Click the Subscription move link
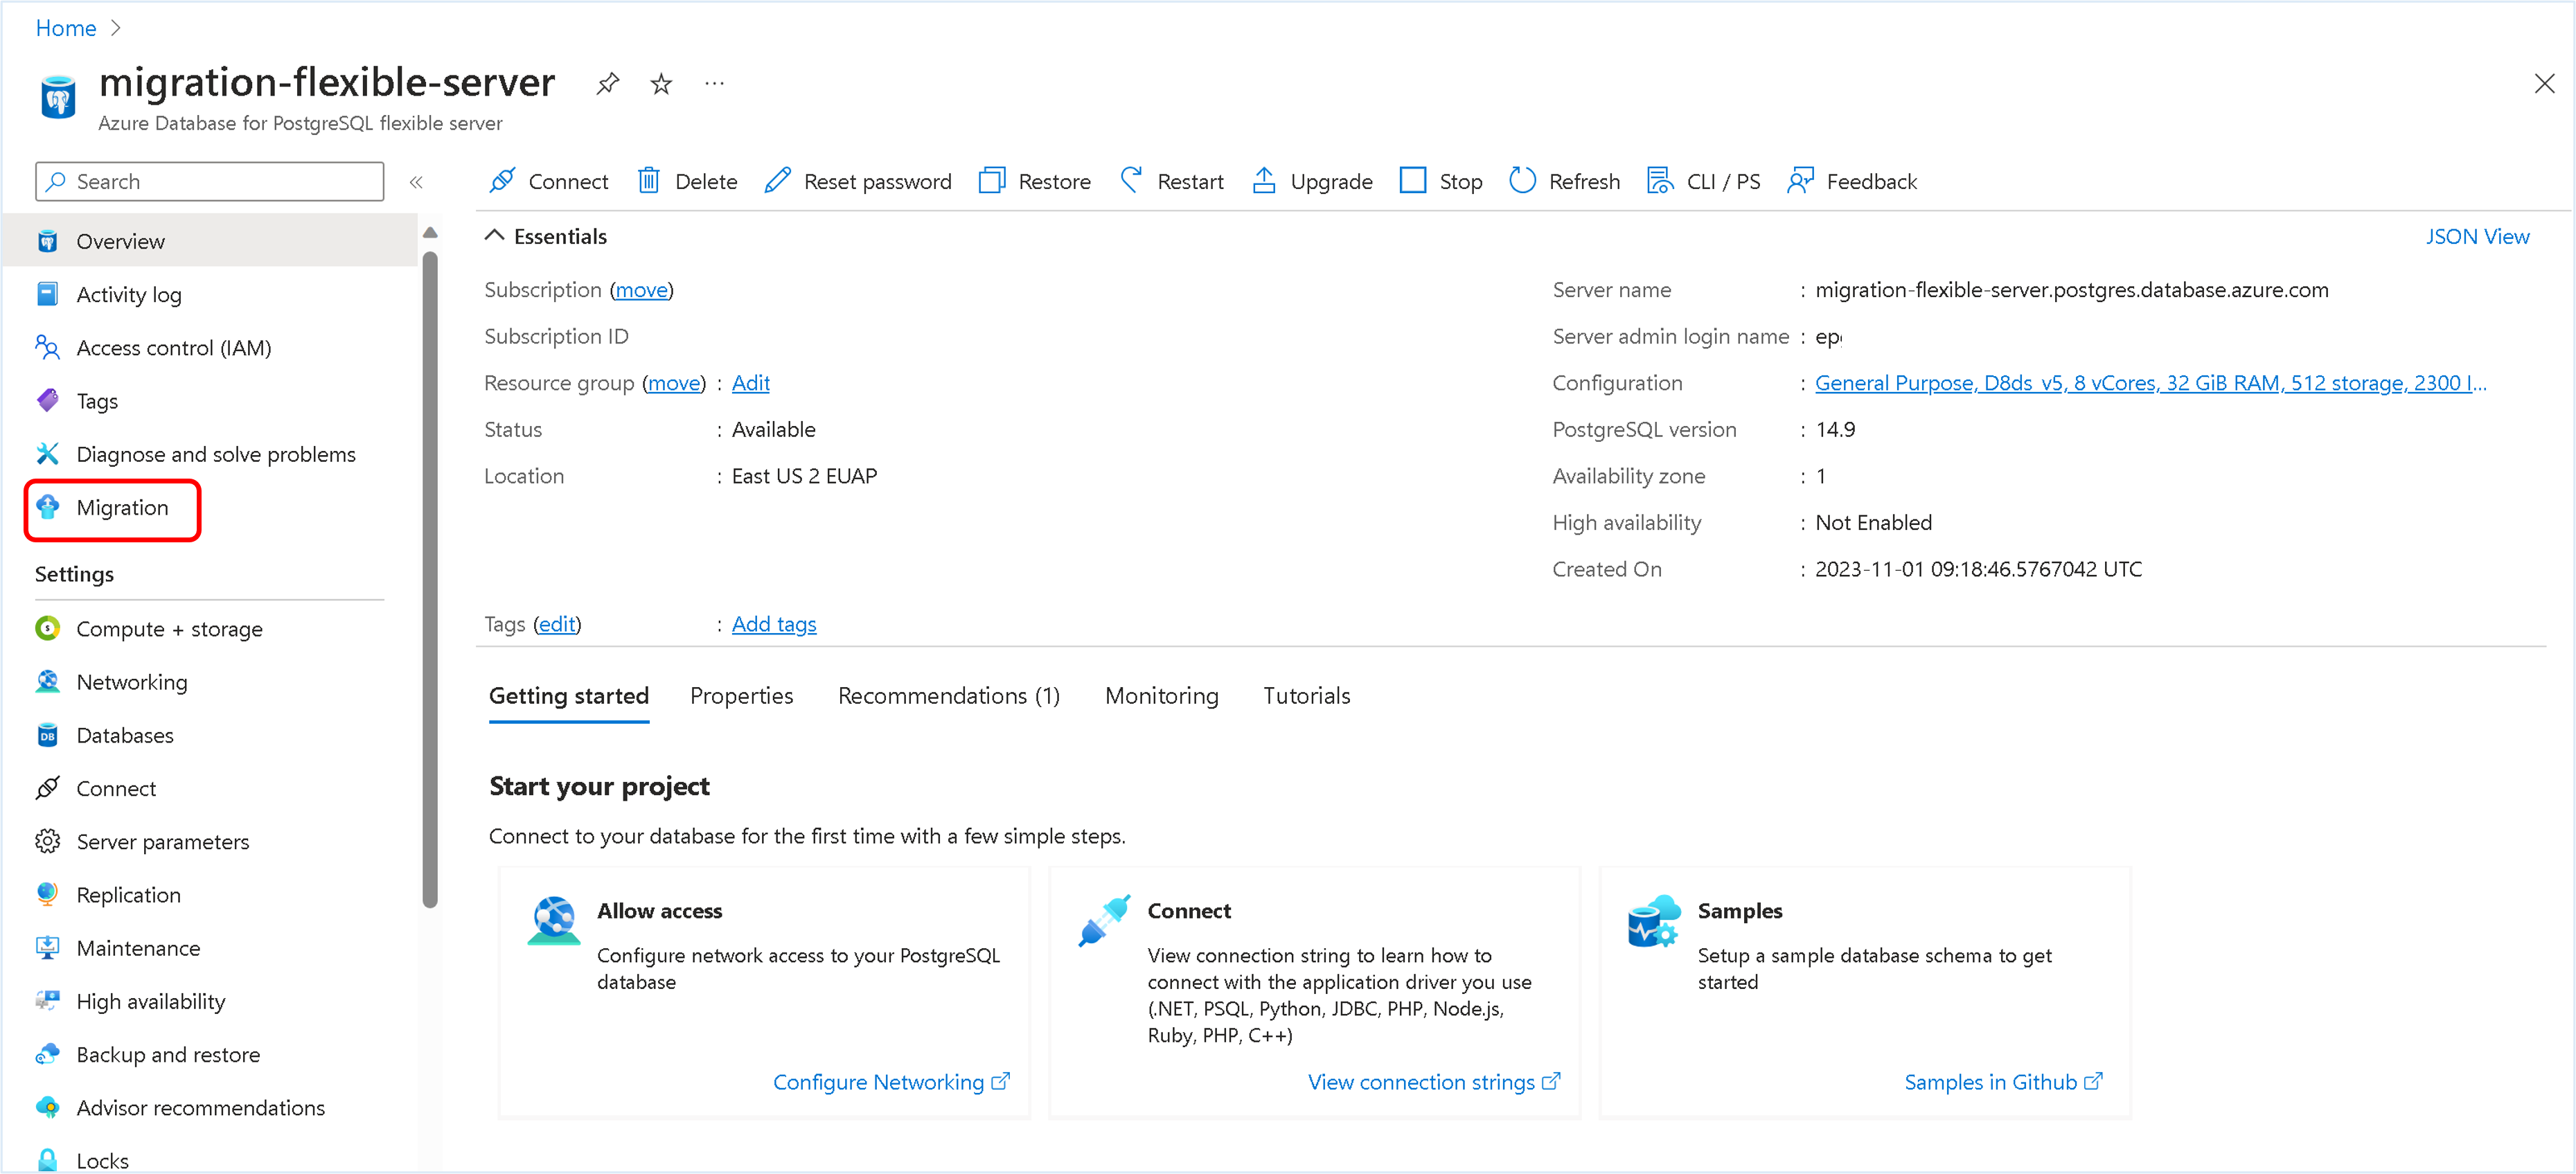The height and width of the screenshot is (1174, 2576). point(641,290)
